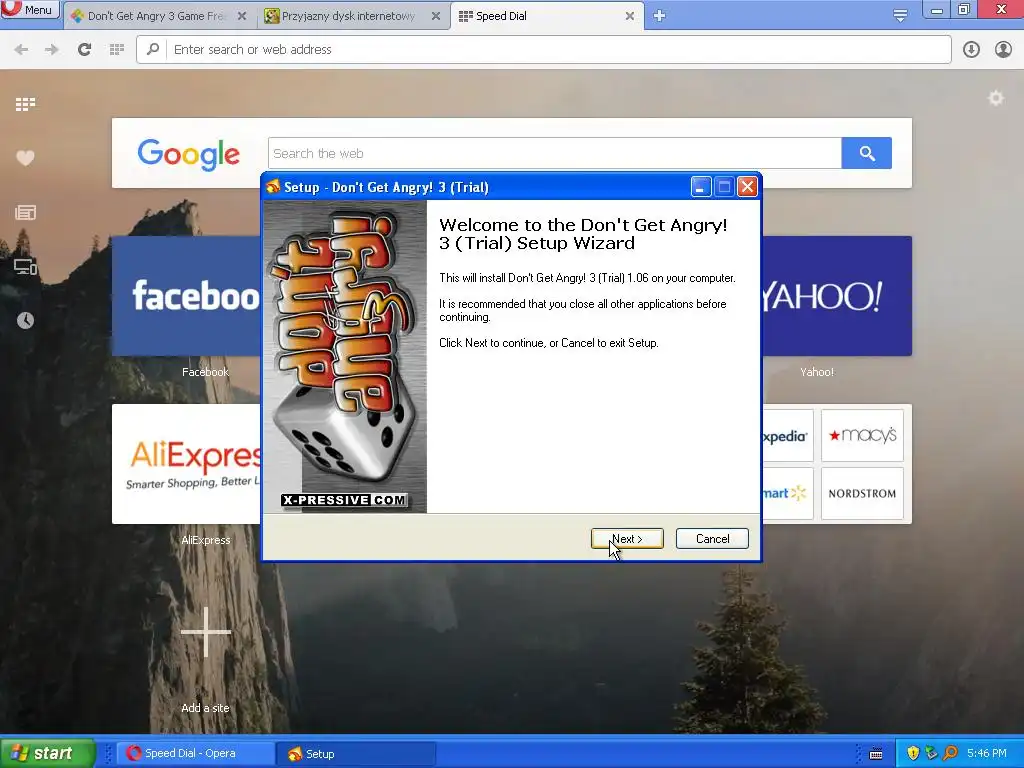Open Speed Dial from the sidebar grid icon
The width and height of the screenshot is (1024, 768).
pyautogui.click(x=25, y=104)
